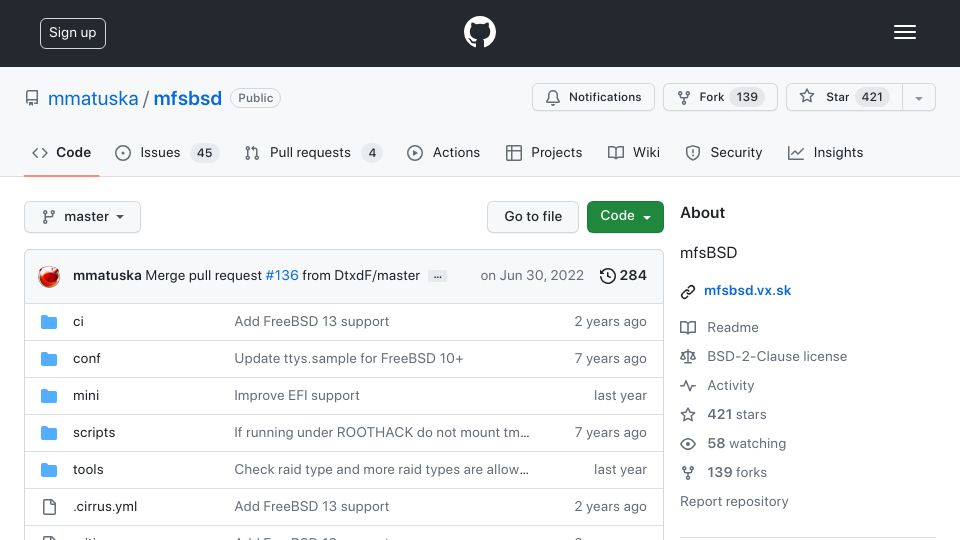Viewport: 960px width, 540px height.
Task: Expand the star lists dropdown arrow
Action: (x=919, y=98)
